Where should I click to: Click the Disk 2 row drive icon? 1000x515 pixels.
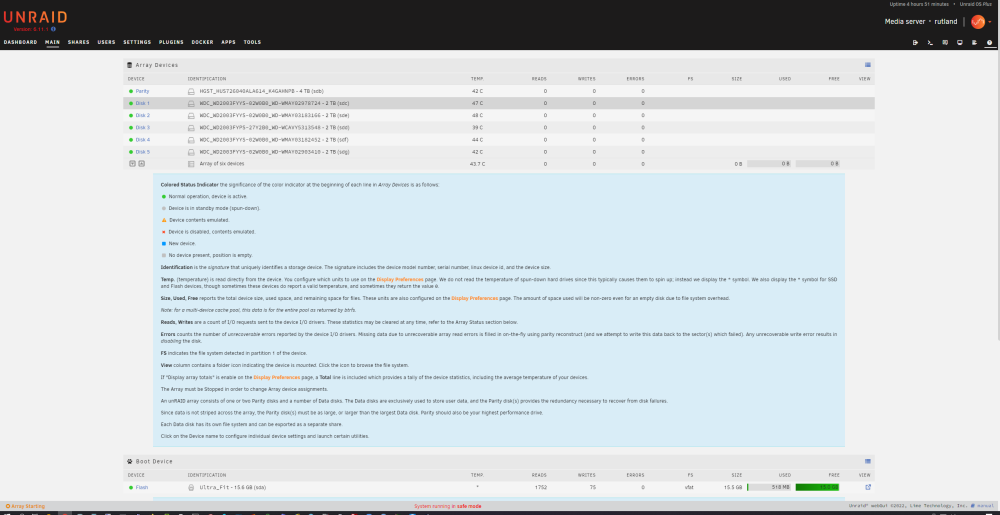(x=191, y=115)
